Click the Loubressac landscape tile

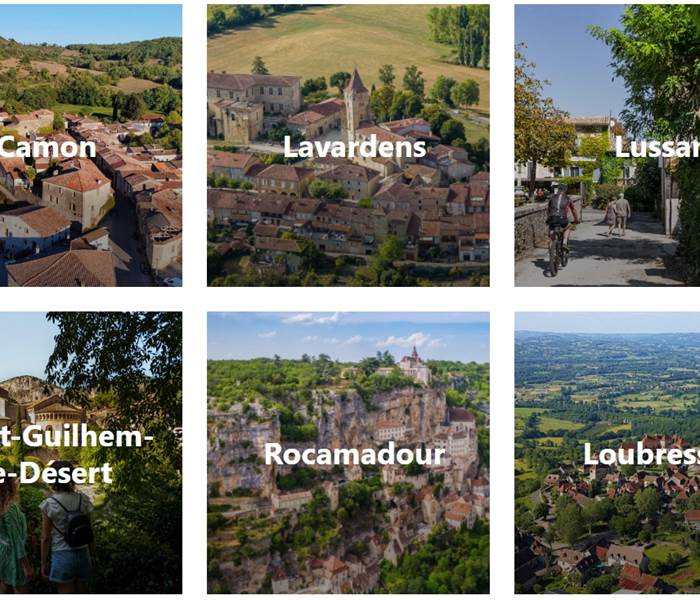click(607, 453)
